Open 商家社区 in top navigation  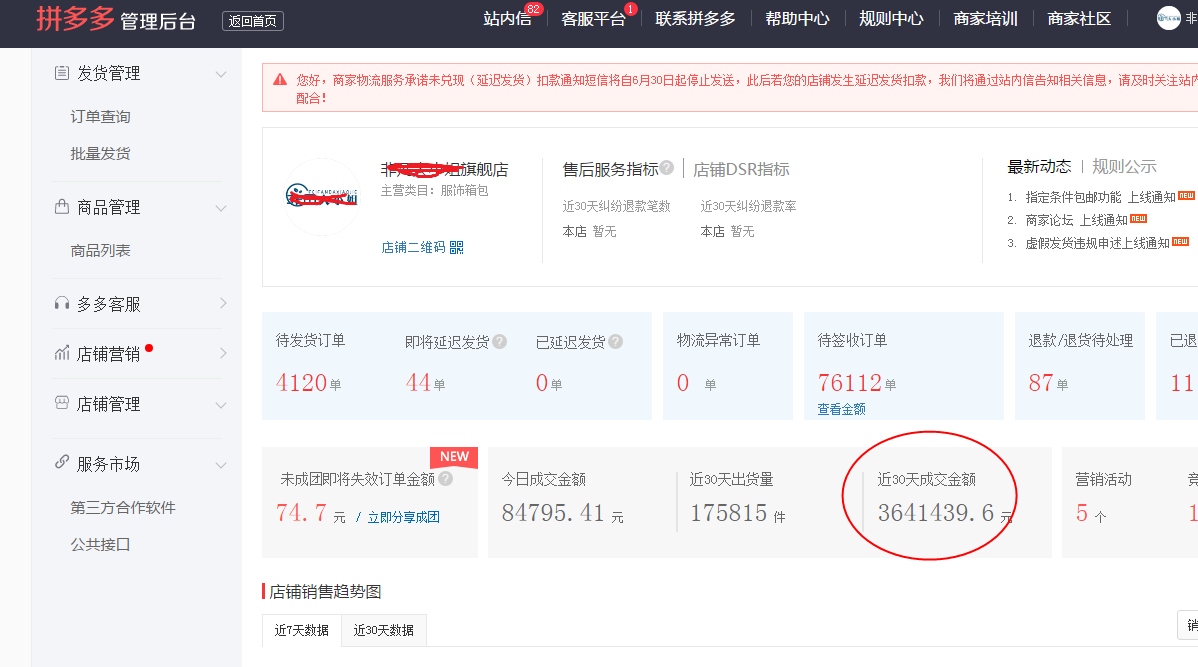(x=1079, y=19)
